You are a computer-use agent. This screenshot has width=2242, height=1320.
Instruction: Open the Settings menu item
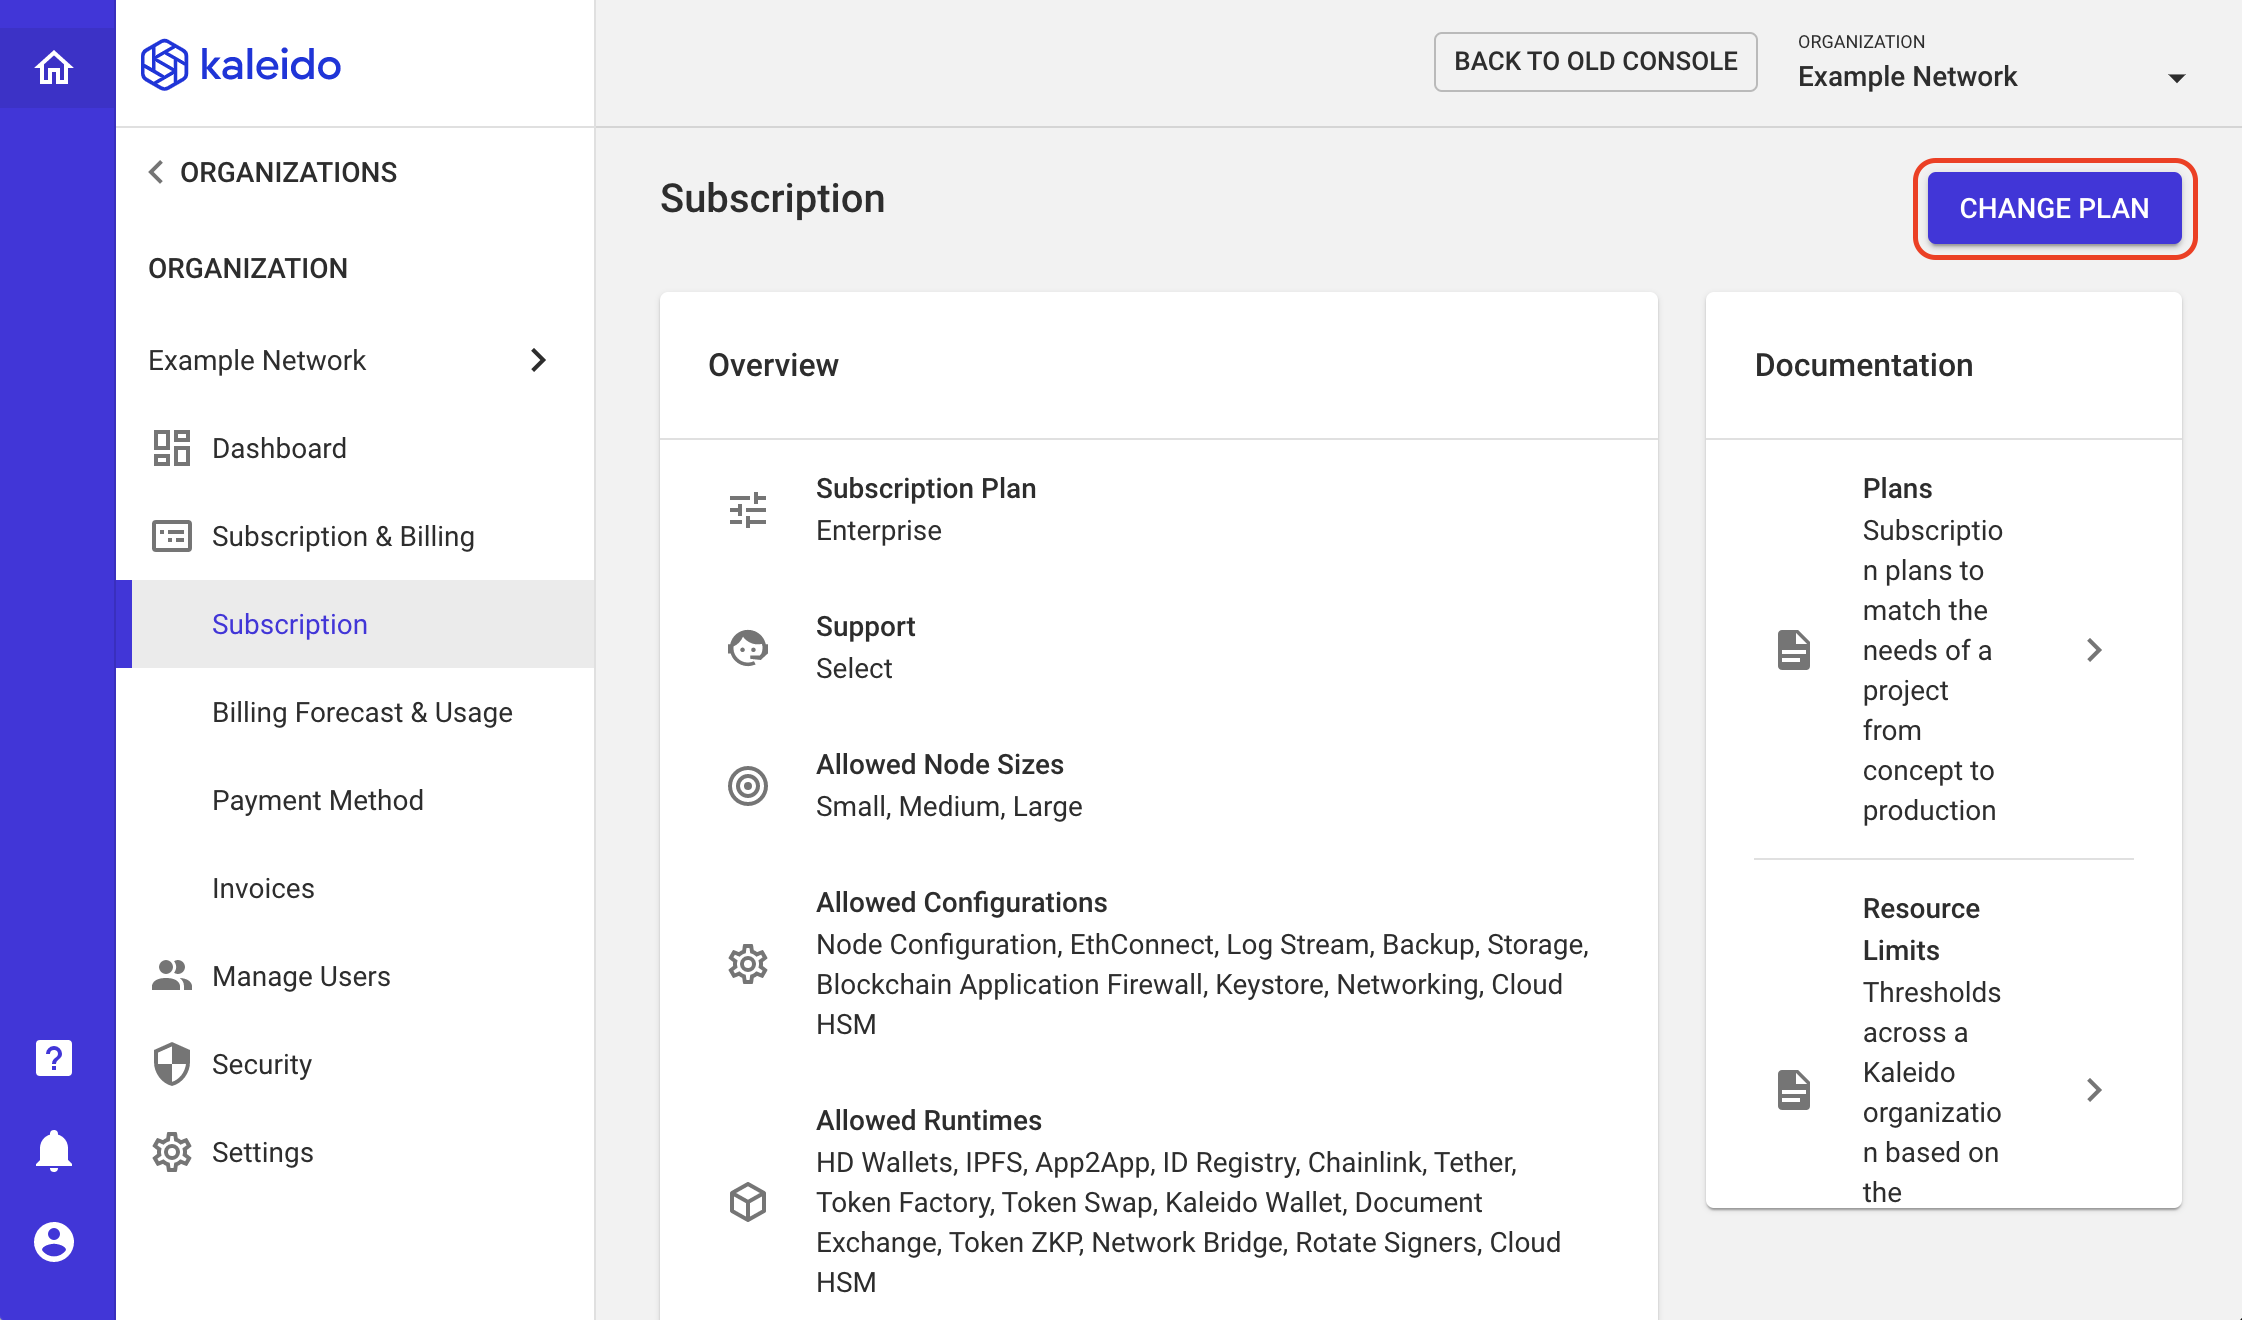click(356, 1152)
